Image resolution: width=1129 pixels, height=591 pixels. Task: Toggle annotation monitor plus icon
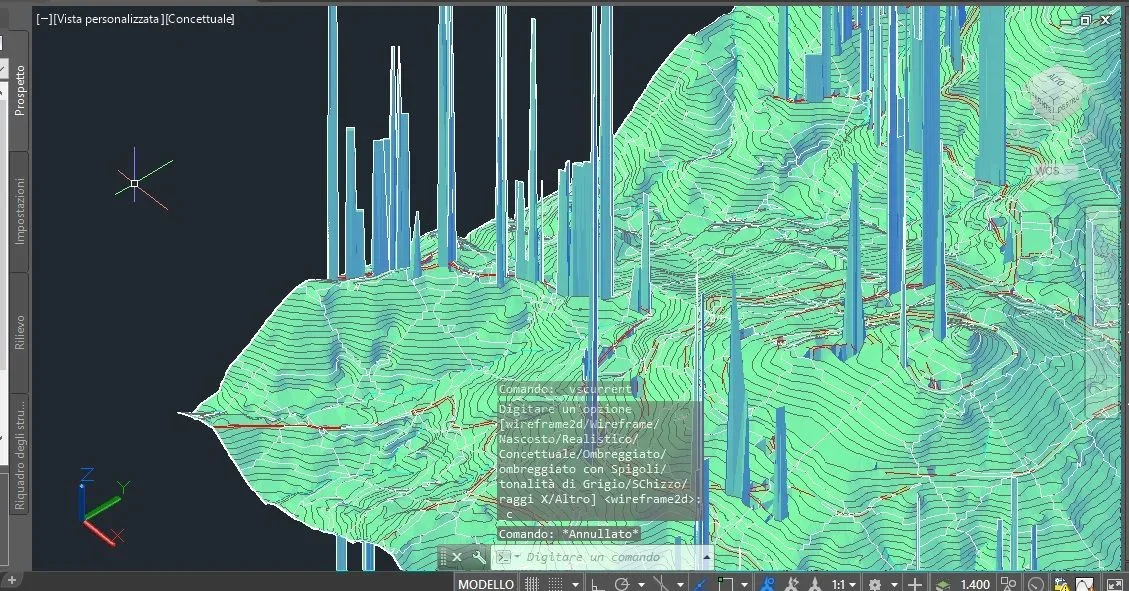(x=914, y=584)
